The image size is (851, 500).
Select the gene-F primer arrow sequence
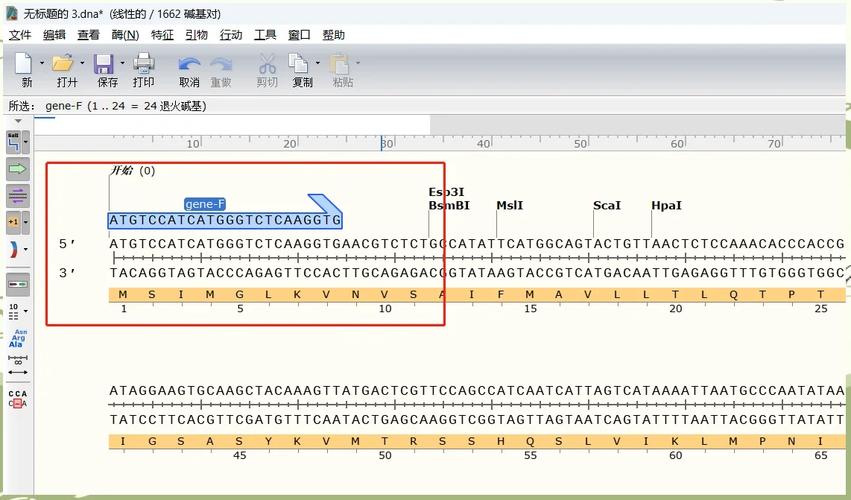pos(225,220)
